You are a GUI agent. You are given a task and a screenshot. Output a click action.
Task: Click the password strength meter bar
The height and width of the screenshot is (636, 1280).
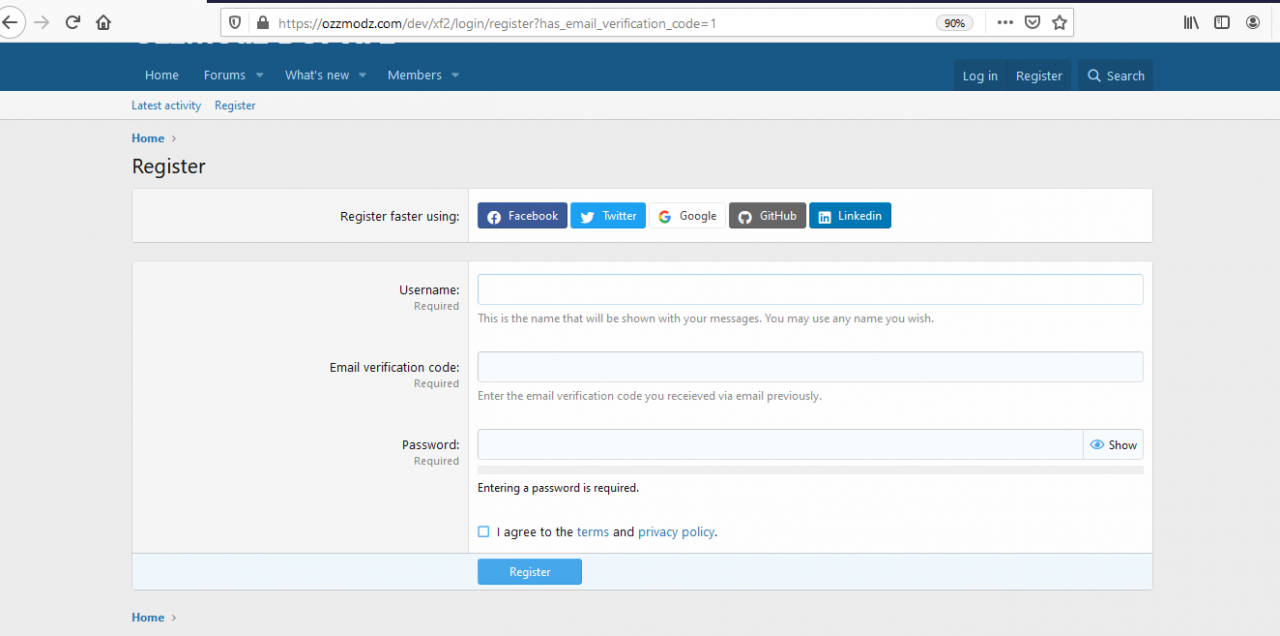(810, 467)
